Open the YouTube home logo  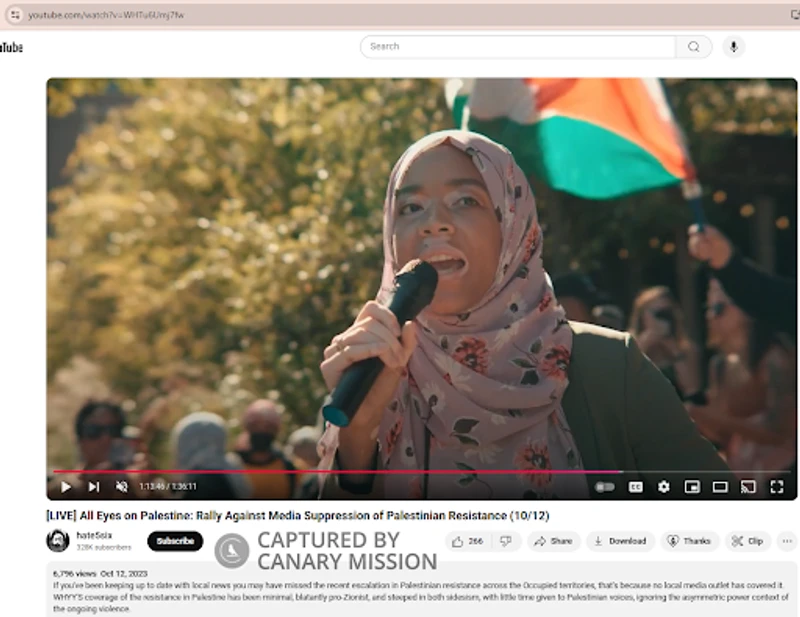[x=11, y=47]
